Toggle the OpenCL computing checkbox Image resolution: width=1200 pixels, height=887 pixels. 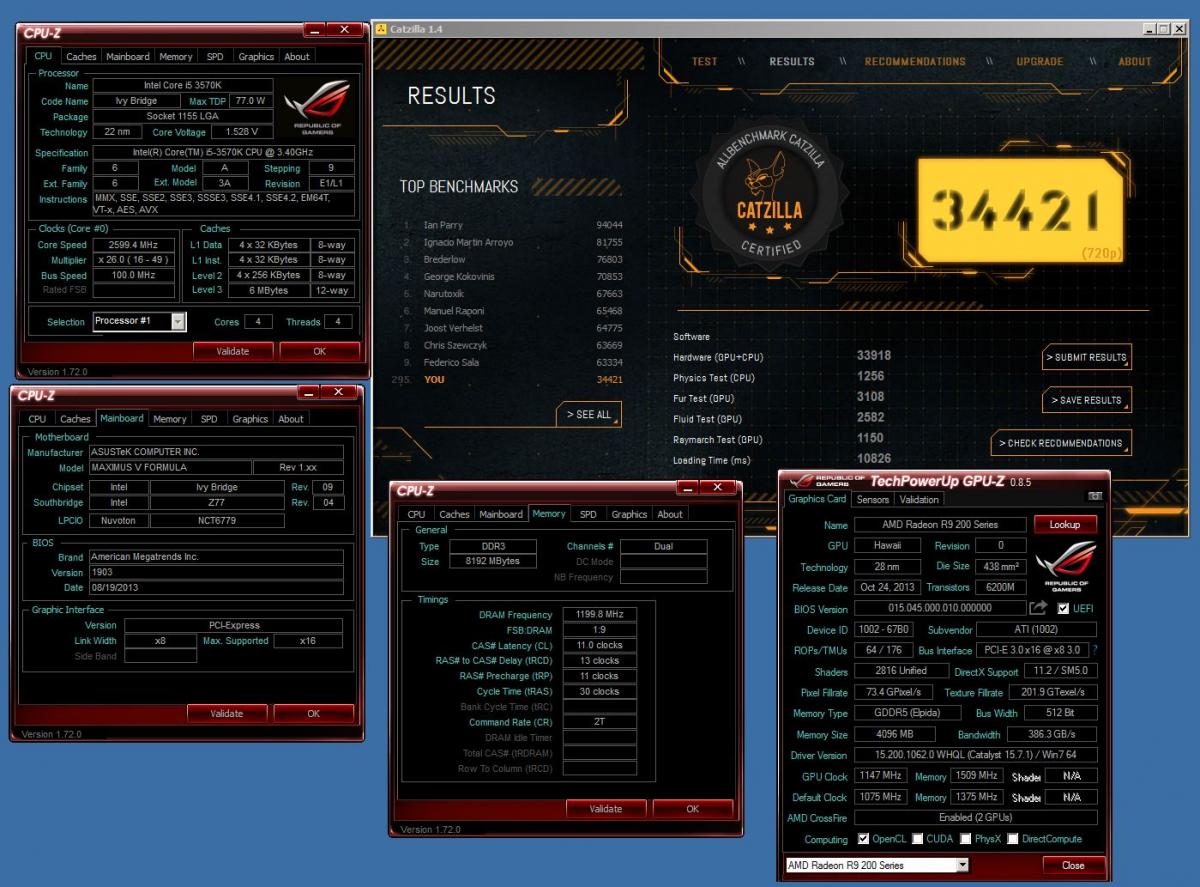pos(863,839)
